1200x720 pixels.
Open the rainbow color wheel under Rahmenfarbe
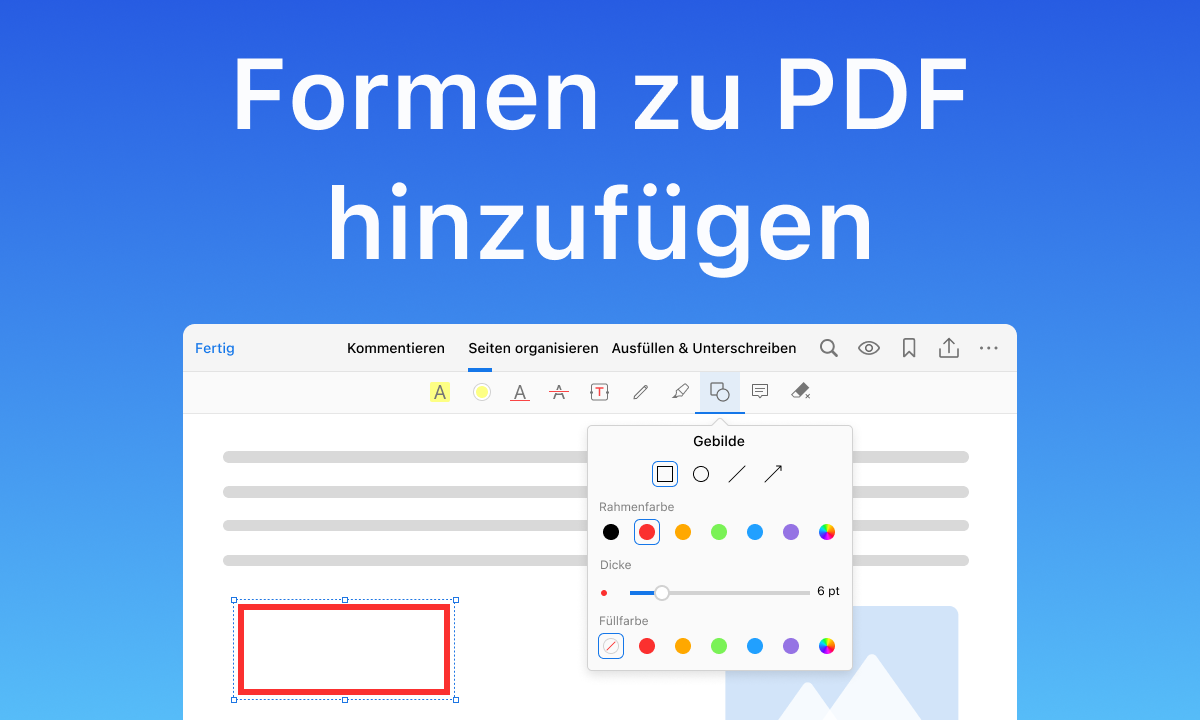(x=827, y=531)
